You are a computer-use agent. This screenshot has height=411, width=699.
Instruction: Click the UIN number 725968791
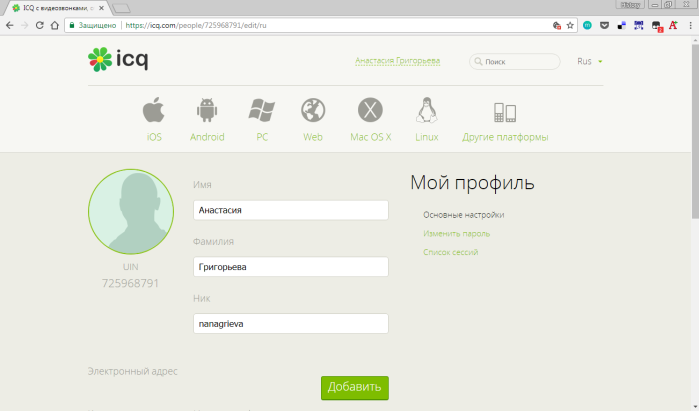coord(130,283)
